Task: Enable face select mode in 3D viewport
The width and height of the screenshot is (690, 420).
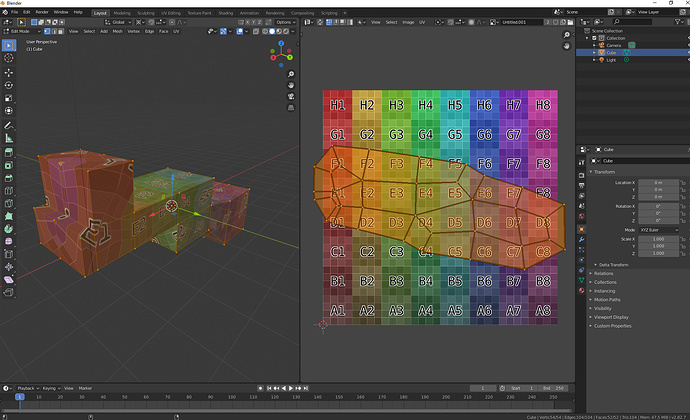Action: (61, 31)
